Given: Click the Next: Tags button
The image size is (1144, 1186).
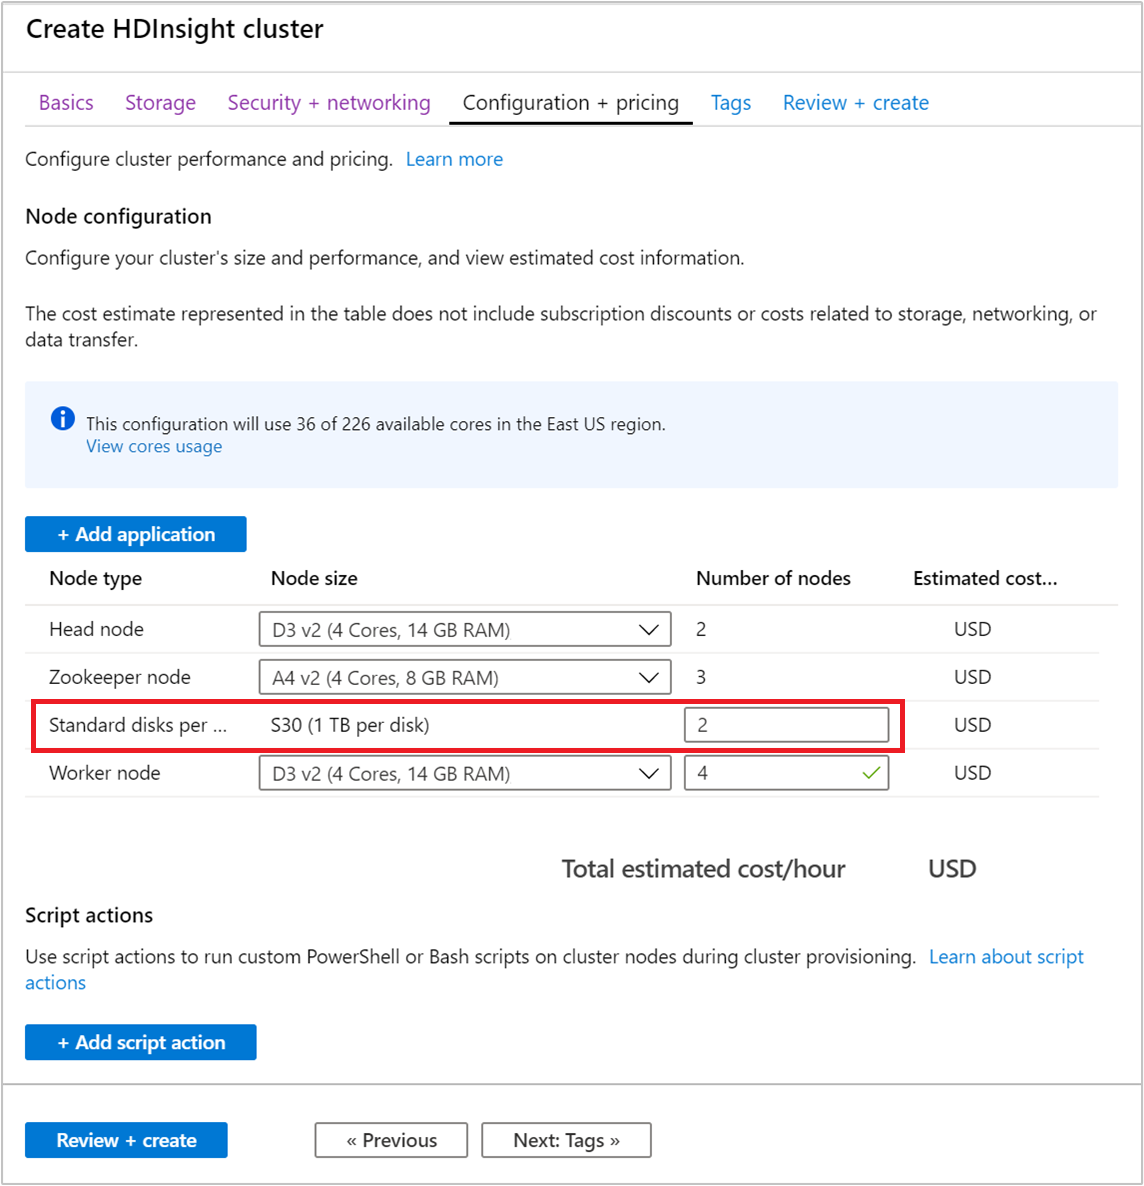Looking at the screenshot, I should coord(566,1140).
